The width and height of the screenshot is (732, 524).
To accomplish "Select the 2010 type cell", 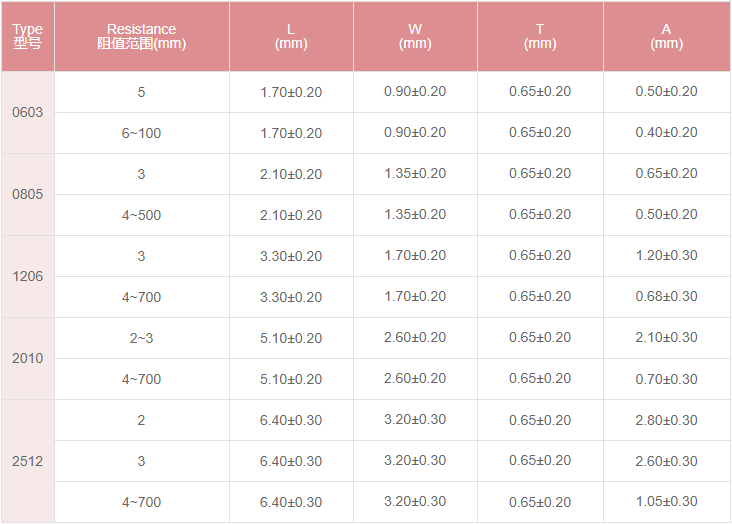I will pos(28,359).
